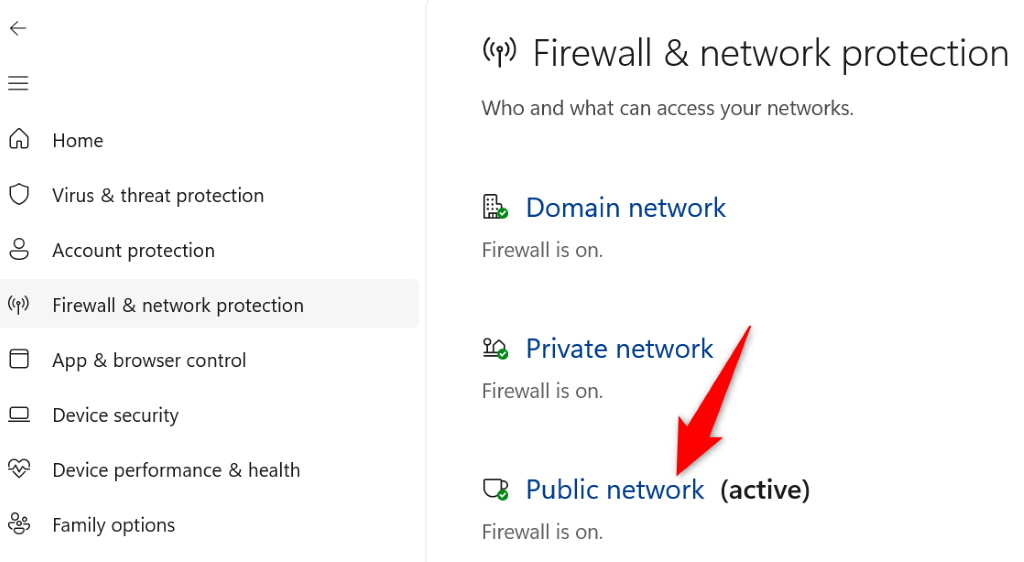Click the back arrow icon
Viewport: 1024px width, 562px height.
tap(18, 29)
